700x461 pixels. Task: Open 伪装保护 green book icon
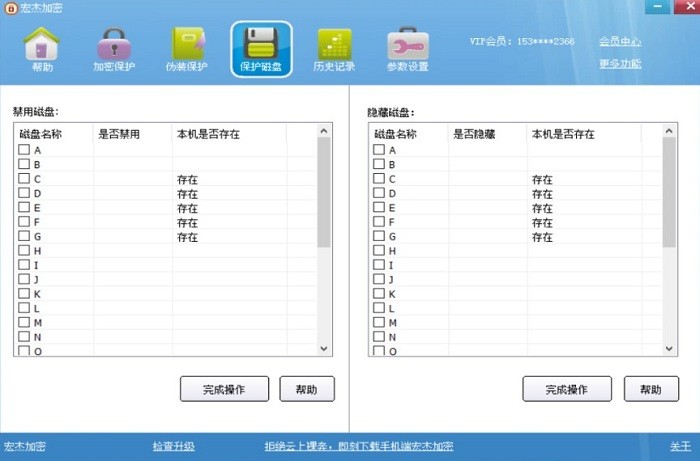[187, 49]
